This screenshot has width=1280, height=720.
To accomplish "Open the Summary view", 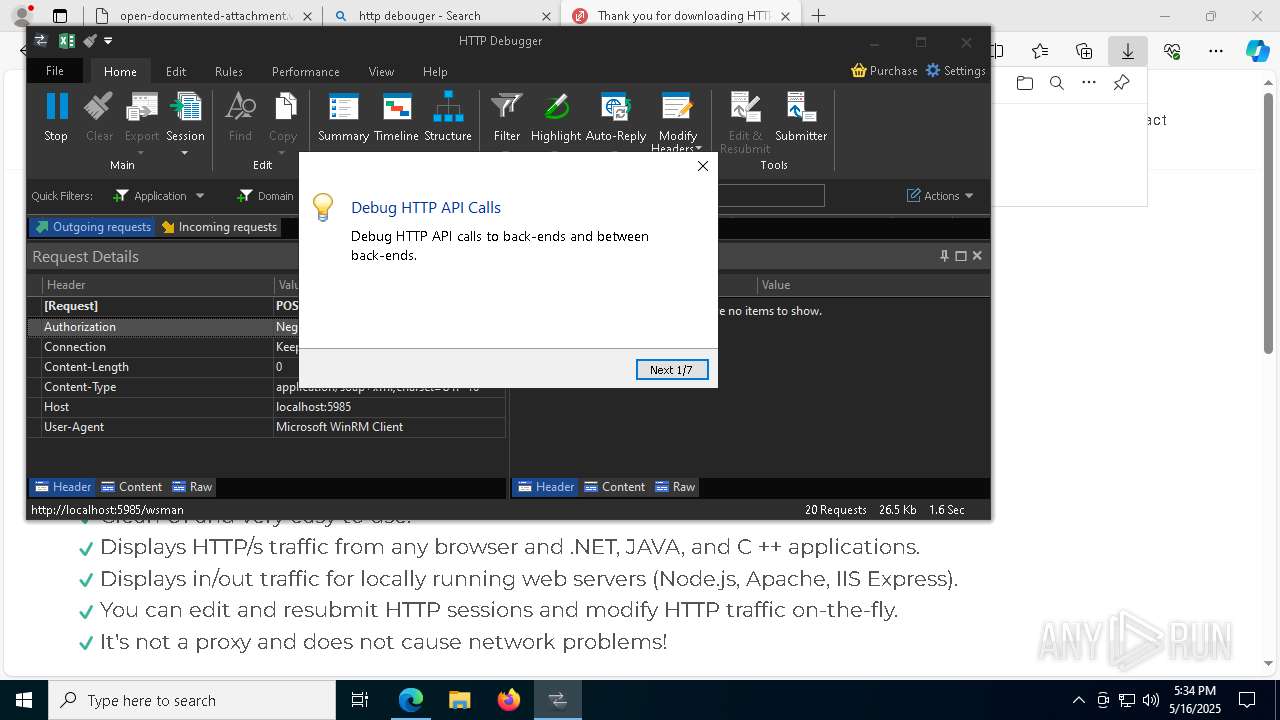I will point(343,116).
